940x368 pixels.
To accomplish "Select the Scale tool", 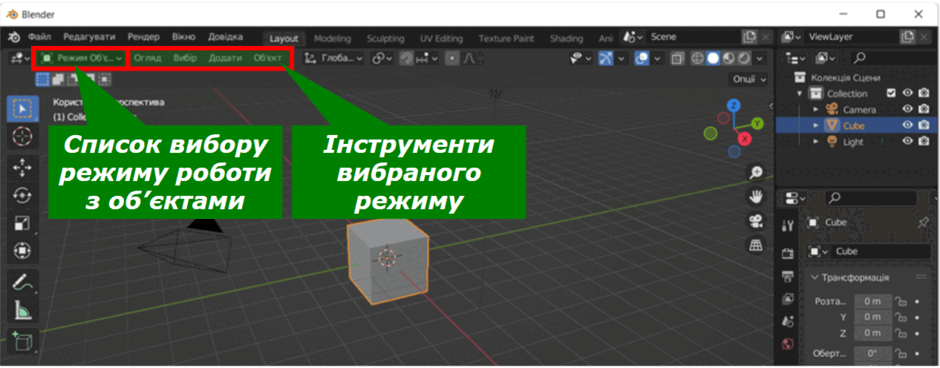I will [23, 223].
